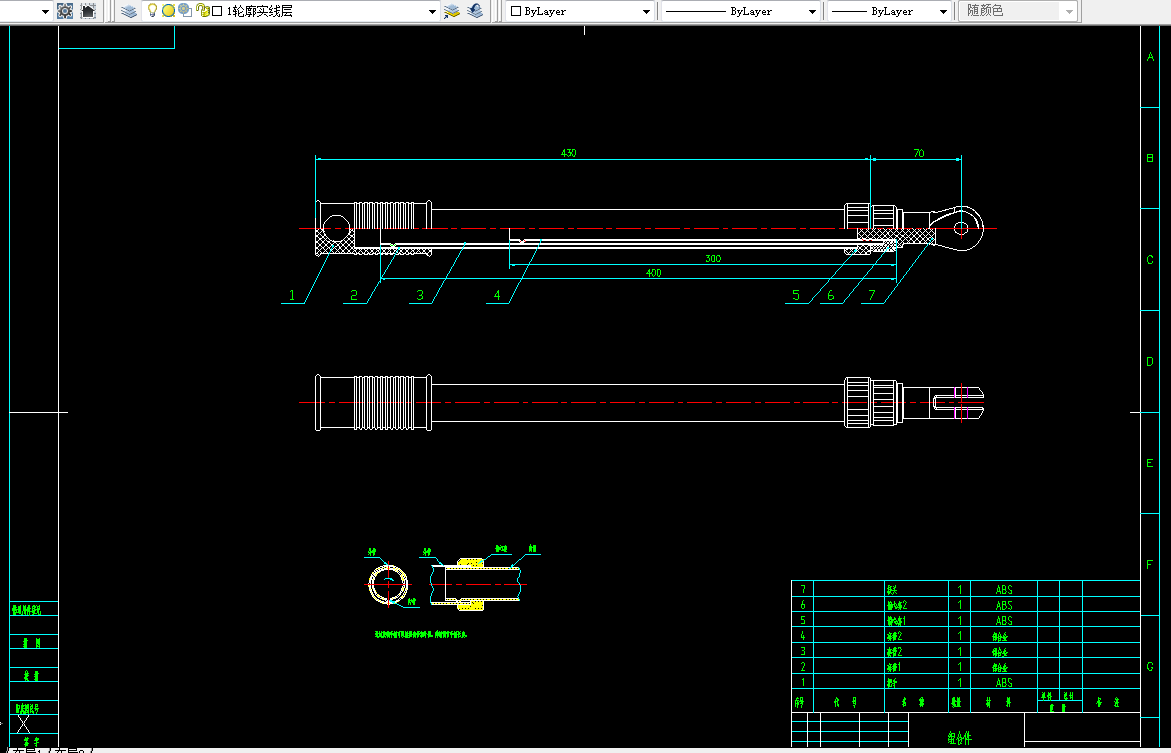Screen dimensions: 1171x753
Task: Open the workspace selector dropdown arrow
Action: pyautogui.click(x=45, y=11)
